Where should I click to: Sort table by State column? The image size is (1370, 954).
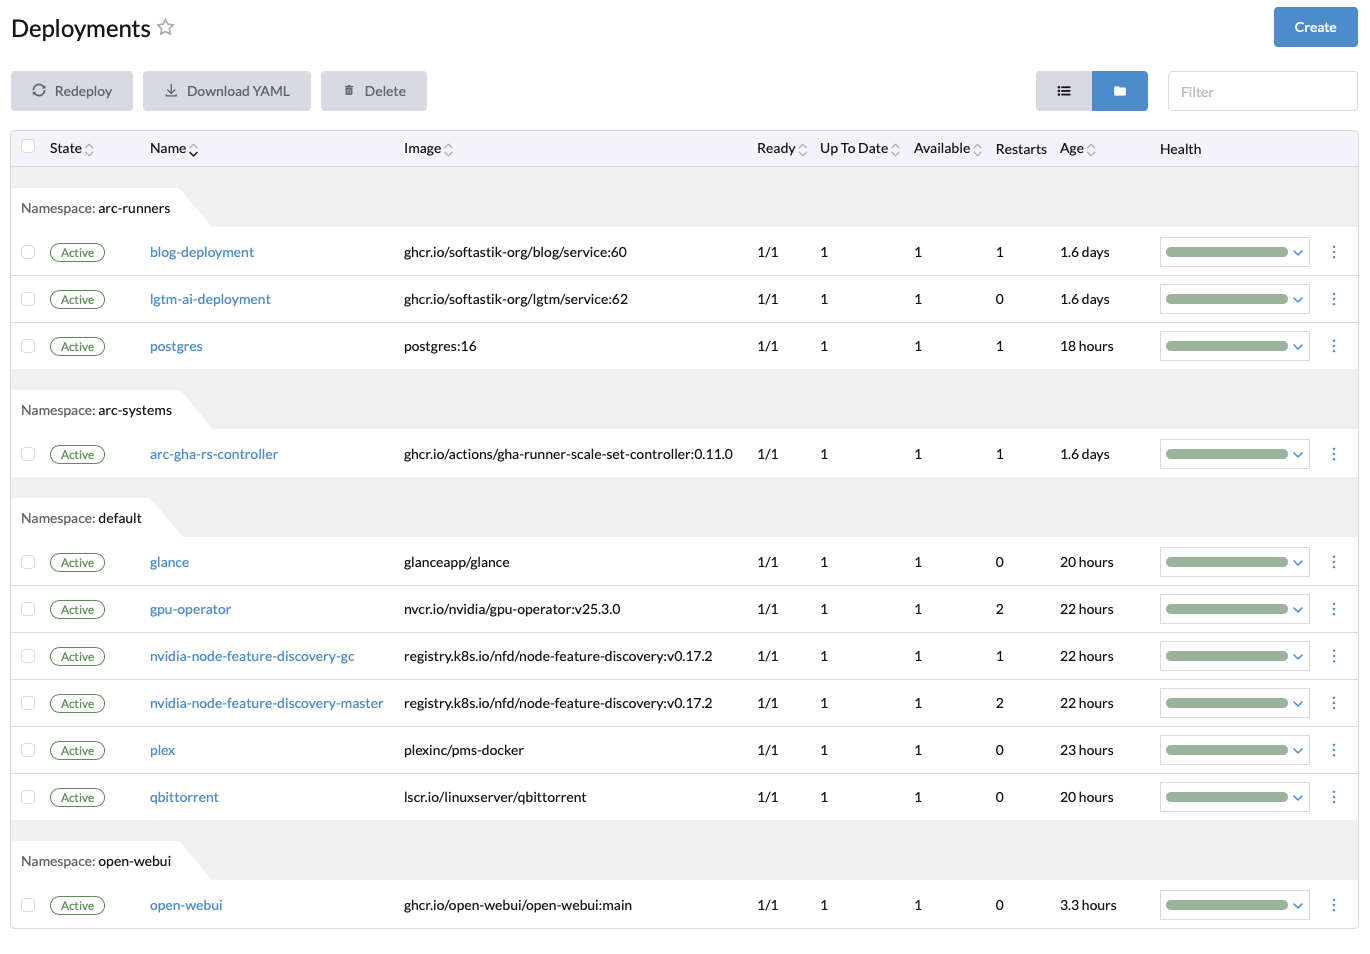click(72, 148)
